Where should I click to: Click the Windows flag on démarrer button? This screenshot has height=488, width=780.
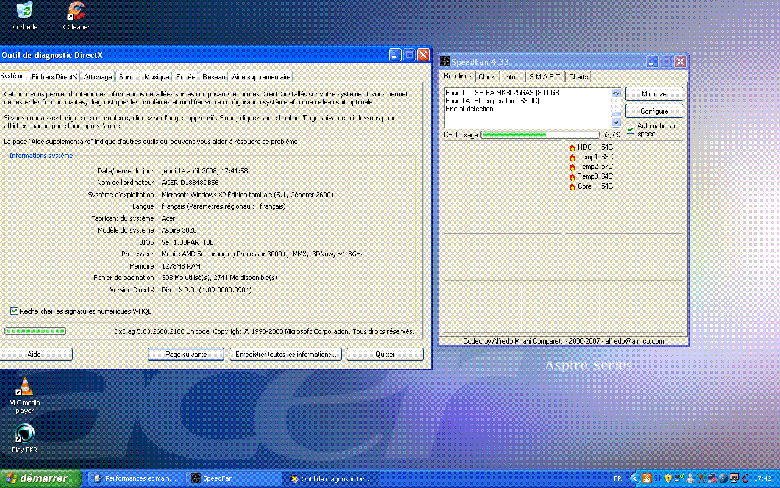[11, 479]
